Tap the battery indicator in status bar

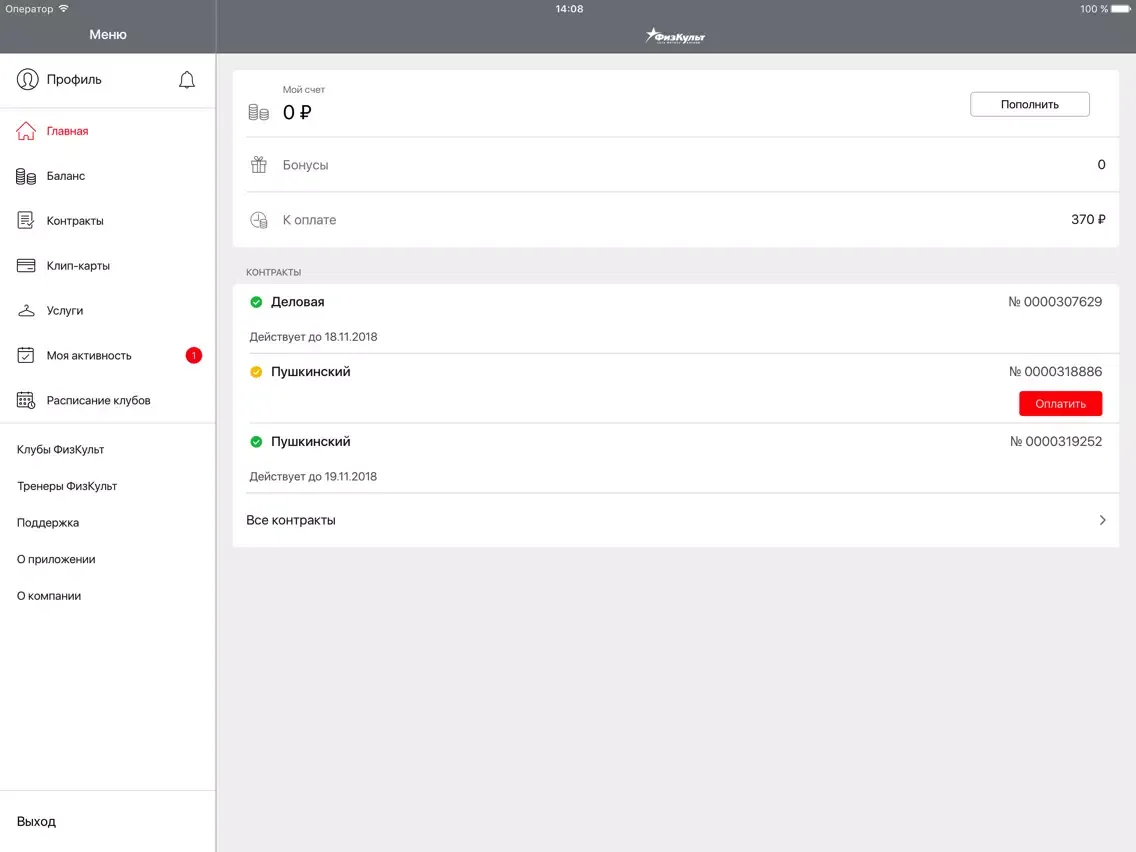pos(1120,9)
